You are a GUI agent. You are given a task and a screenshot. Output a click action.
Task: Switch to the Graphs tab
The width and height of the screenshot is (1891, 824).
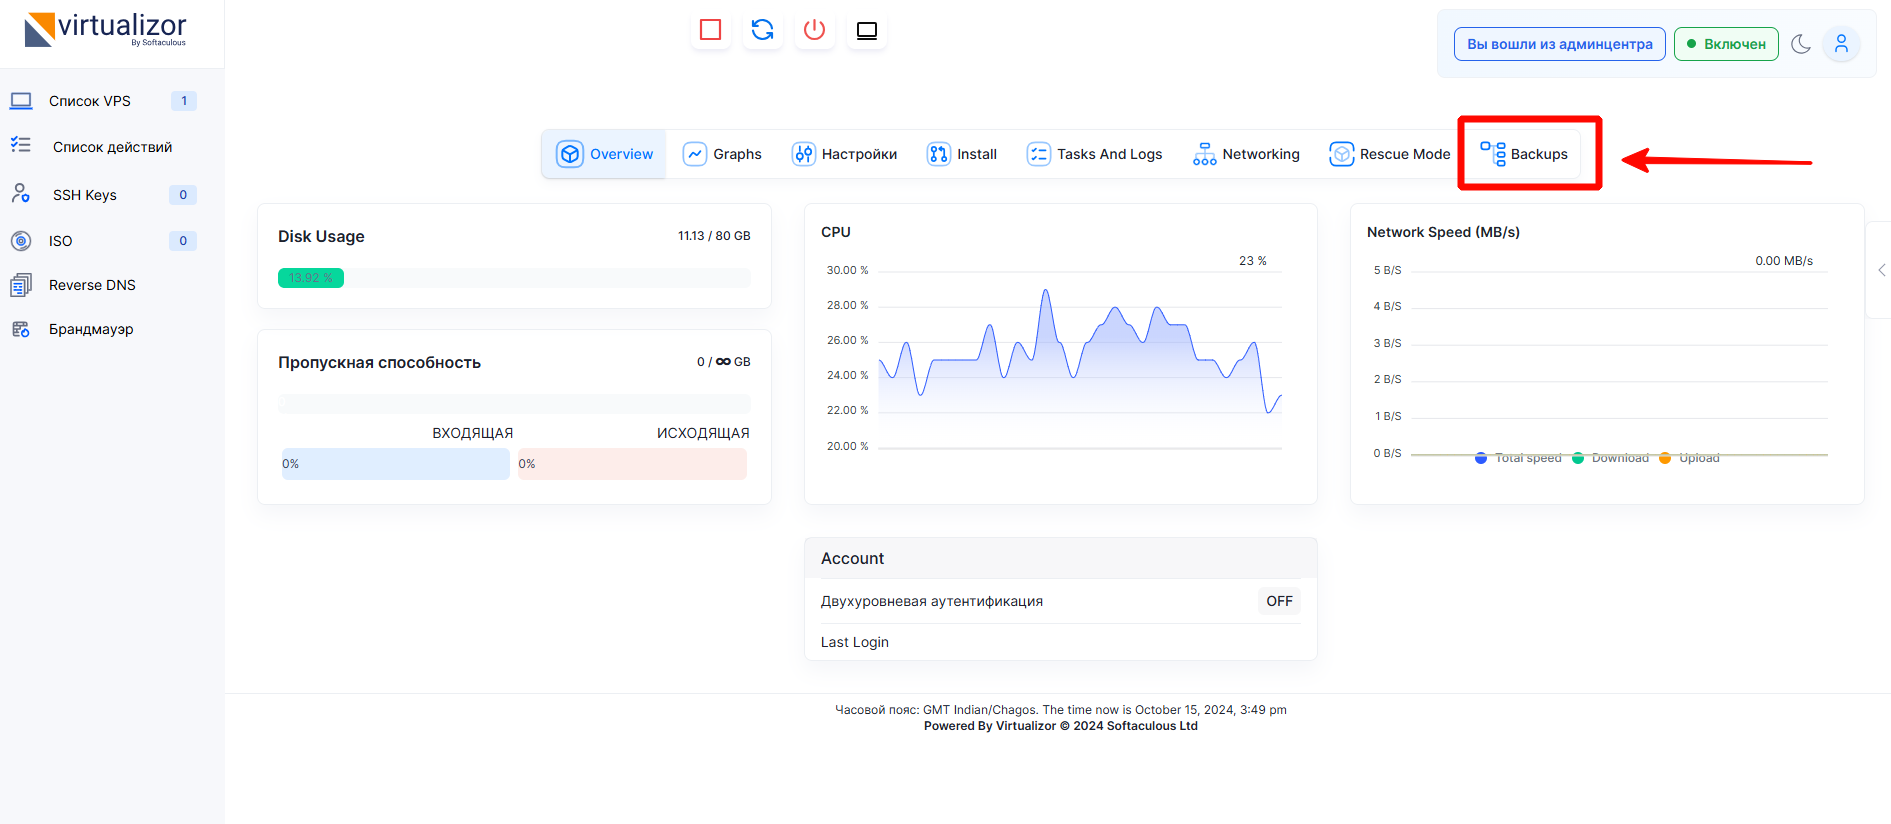pos(722,154)
